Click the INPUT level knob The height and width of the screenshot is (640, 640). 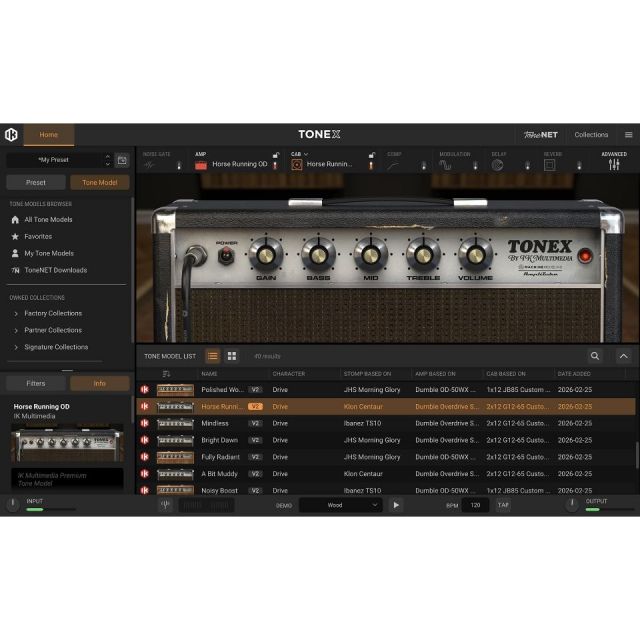tap(13, 505)
